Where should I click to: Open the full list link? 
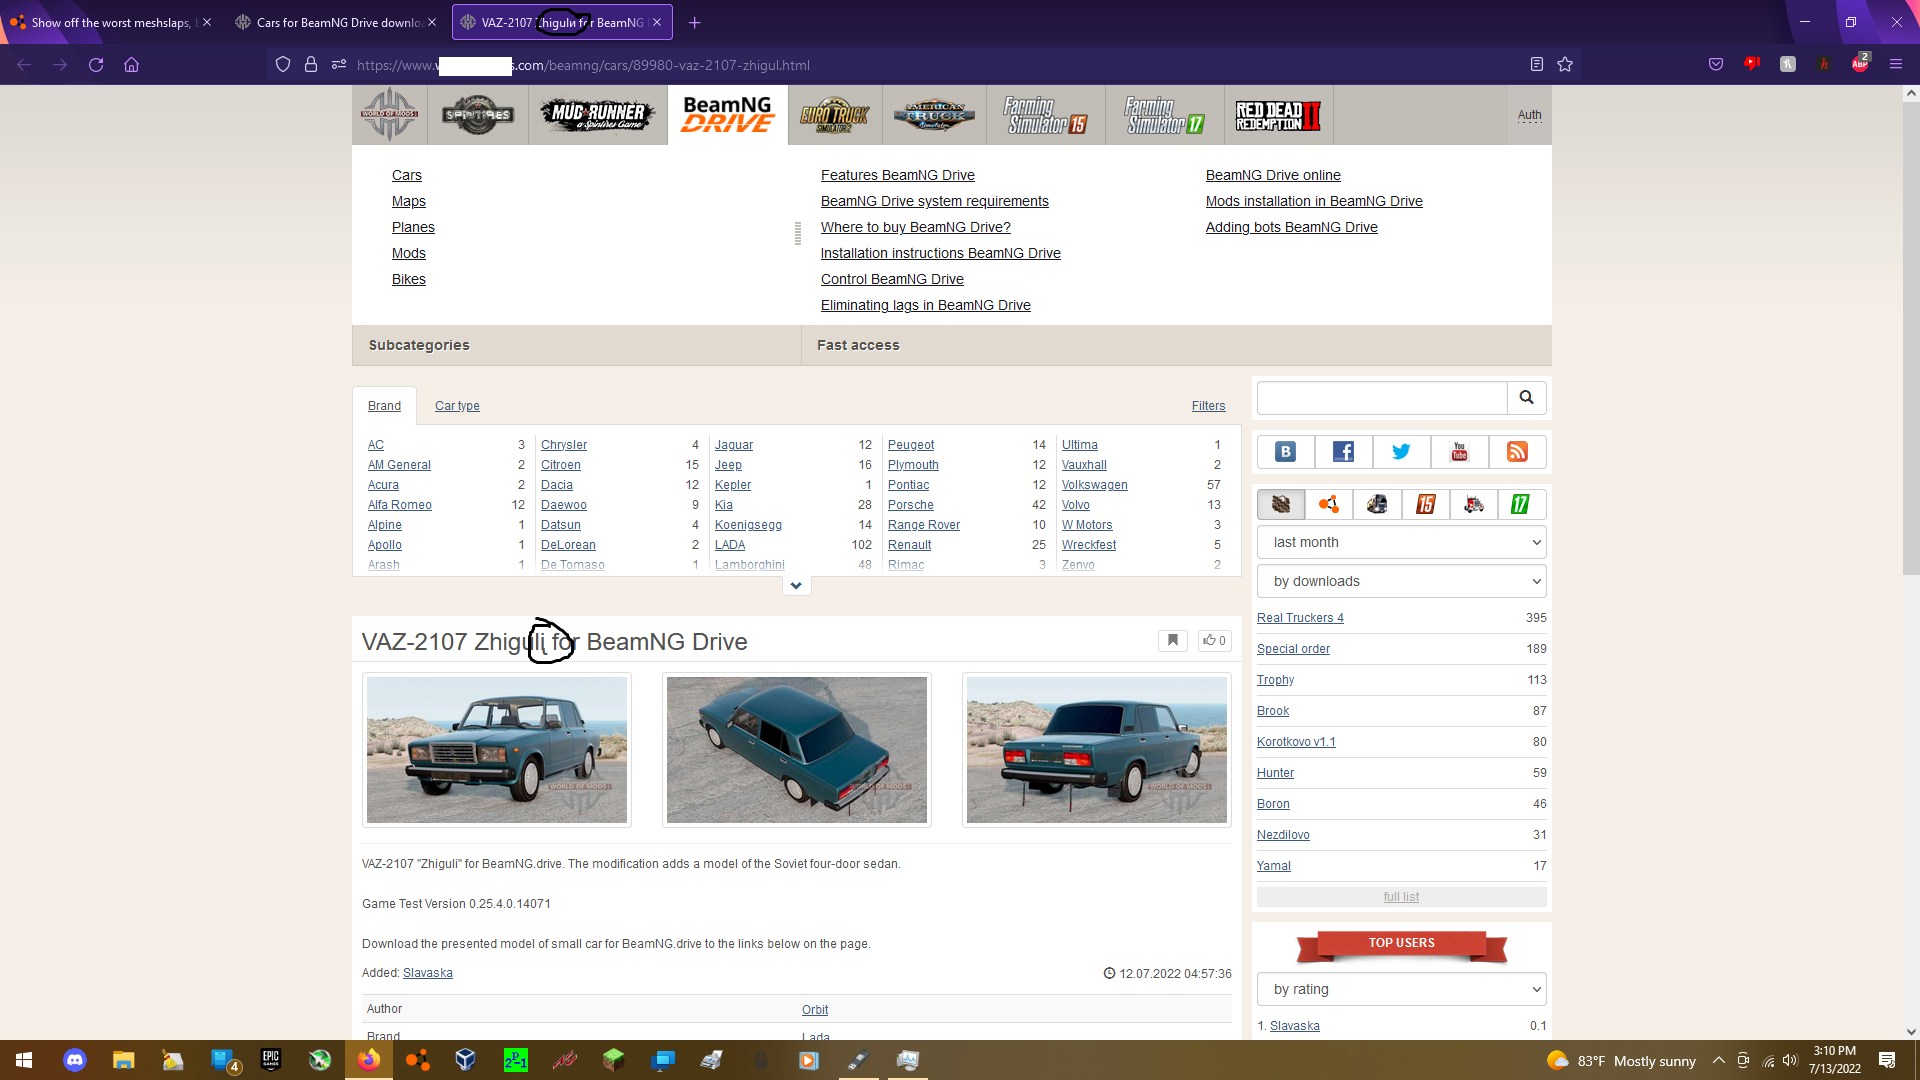point(1401,897)
